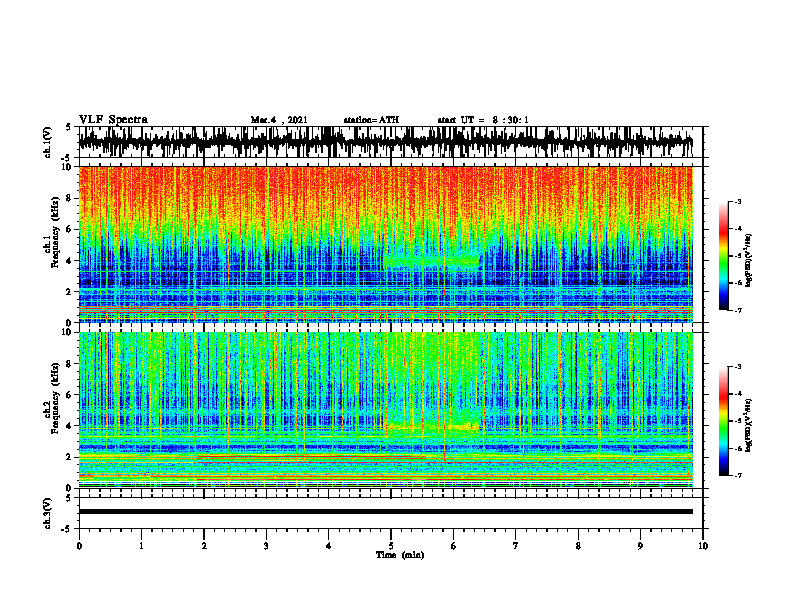Click the time axis tick label "5"

click(x=391, y=546)
